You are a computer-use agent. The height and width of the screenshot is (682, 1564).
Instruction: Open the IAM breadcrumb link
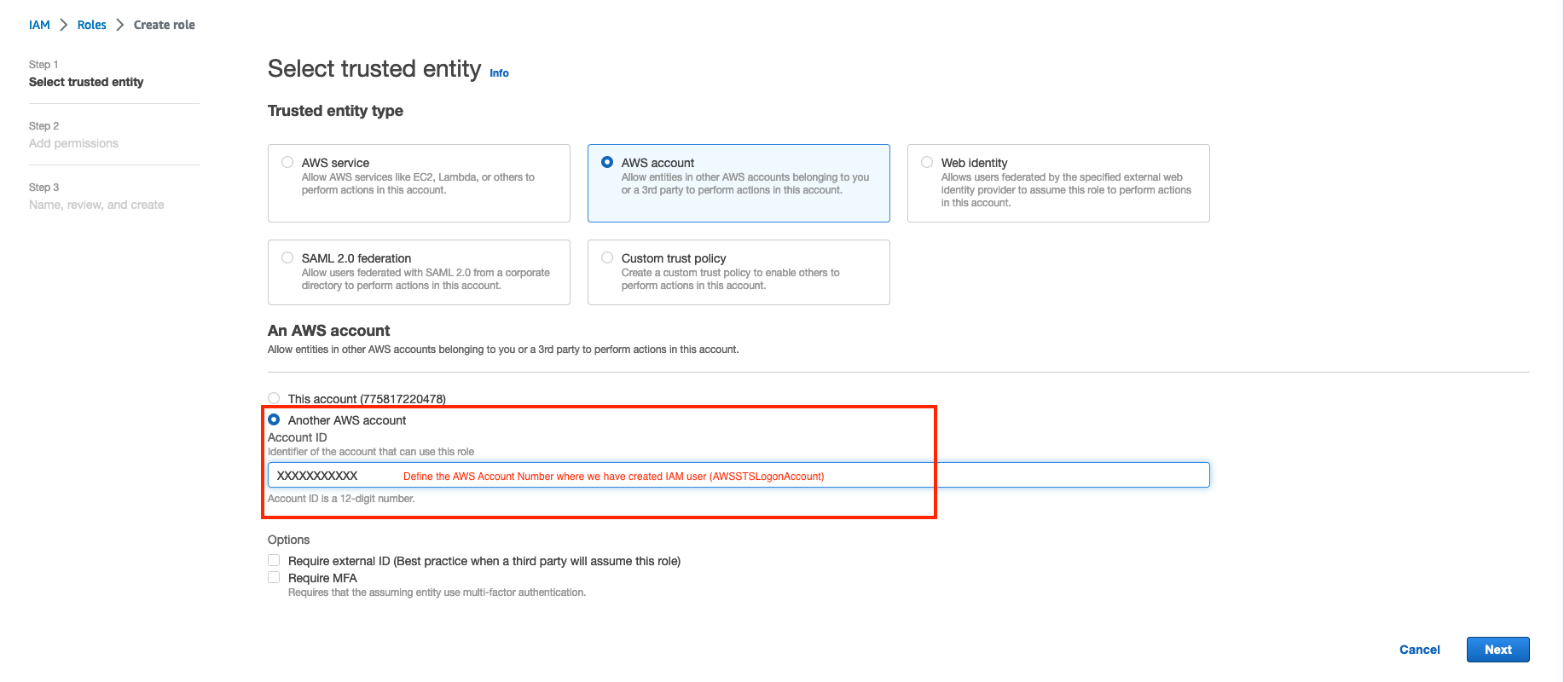[x=38, y=24]
